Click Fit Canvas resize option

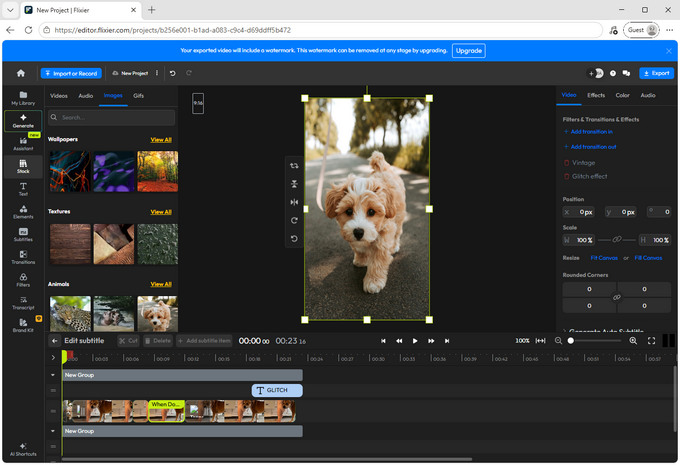604,258
